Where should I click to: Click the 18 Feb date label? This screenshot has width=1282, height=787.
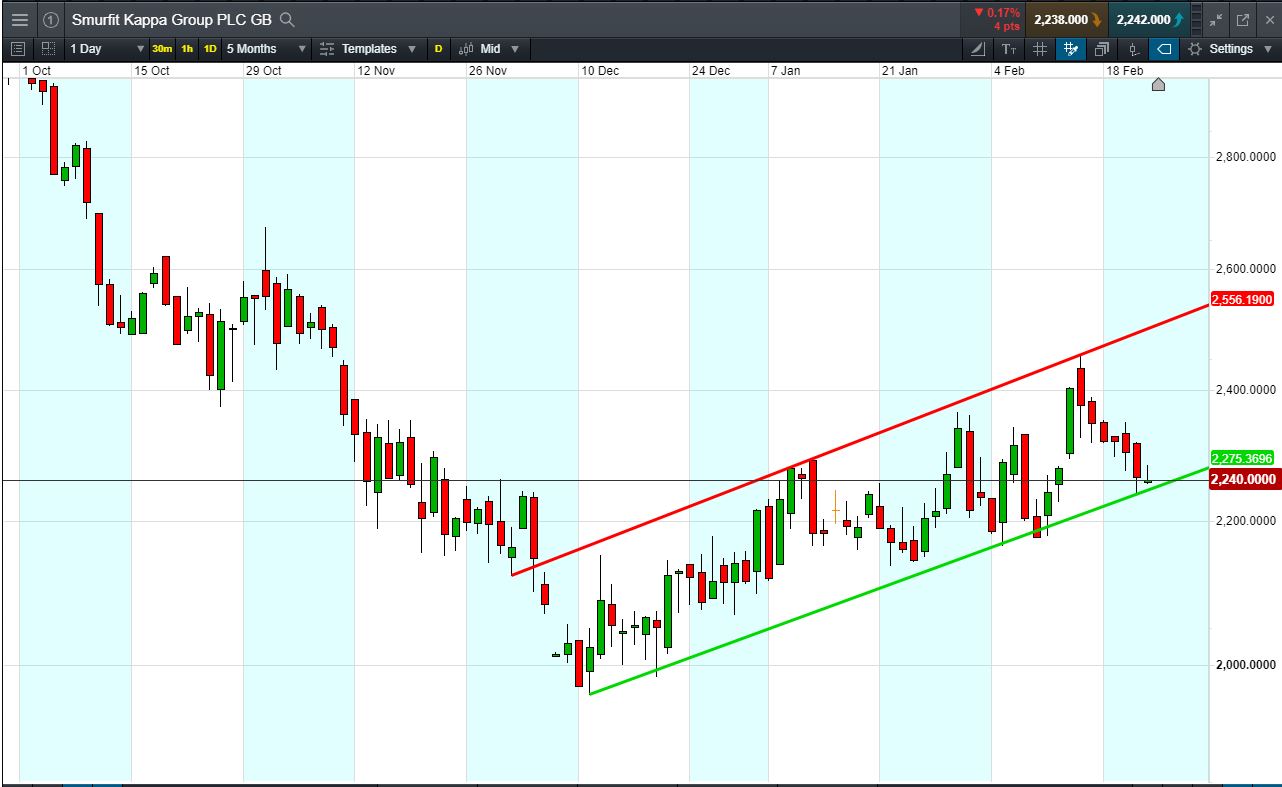(1125, 71)
